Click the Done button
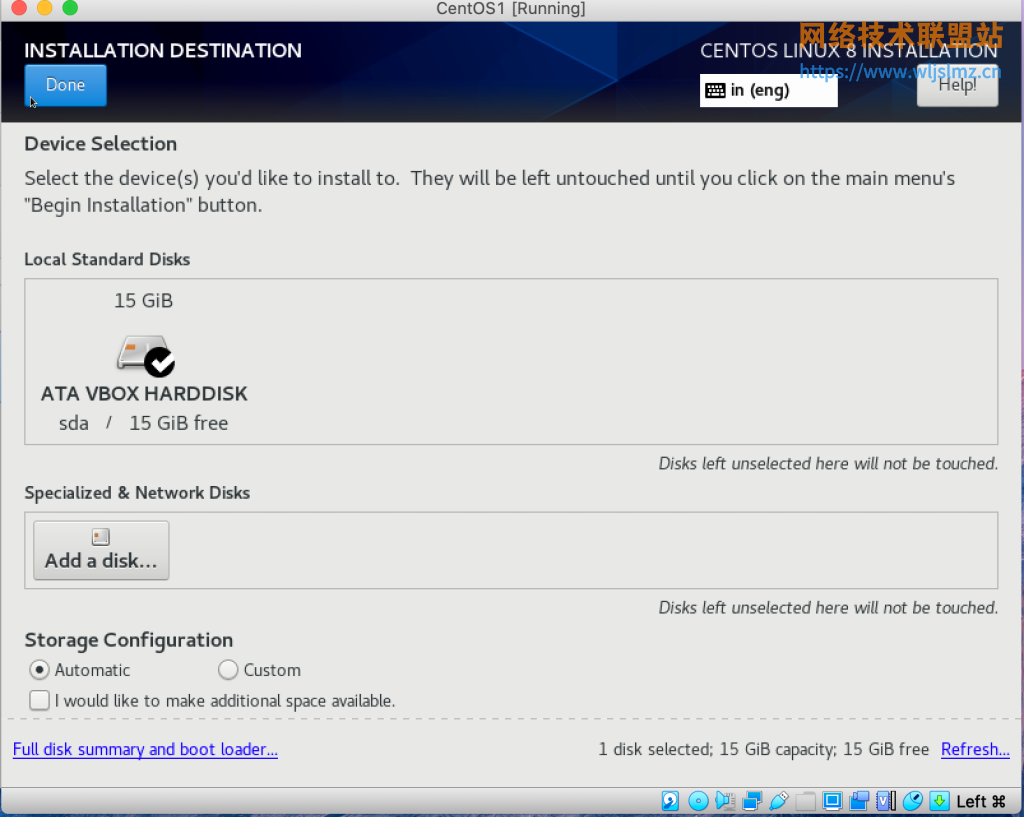Image resolution: width=1024 pixels, height=817 pixels. tap(65, 86)
